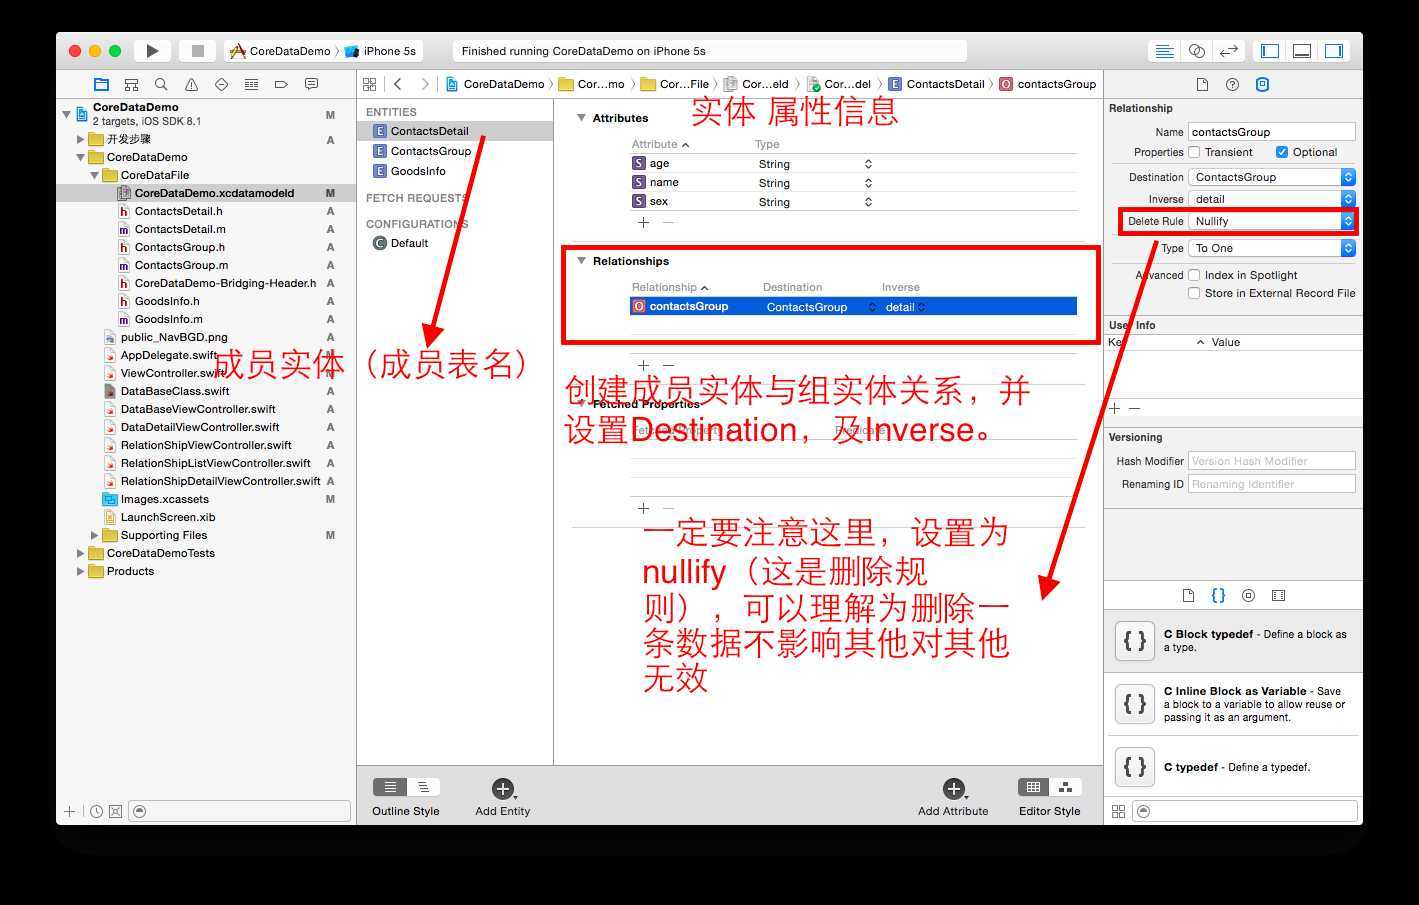The height and width of the screenshot is (905, 1419).
Task: Open ContactsDetail.h file
Action: 179,211
